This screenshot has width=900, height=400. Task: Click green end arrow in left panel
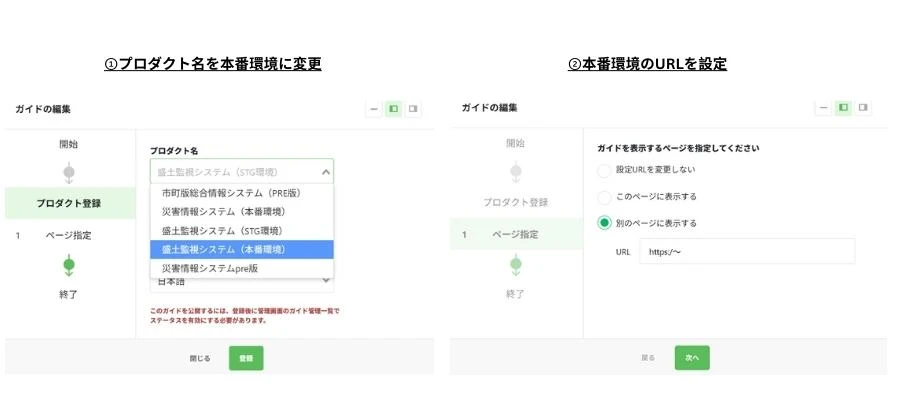click(69, 266)
